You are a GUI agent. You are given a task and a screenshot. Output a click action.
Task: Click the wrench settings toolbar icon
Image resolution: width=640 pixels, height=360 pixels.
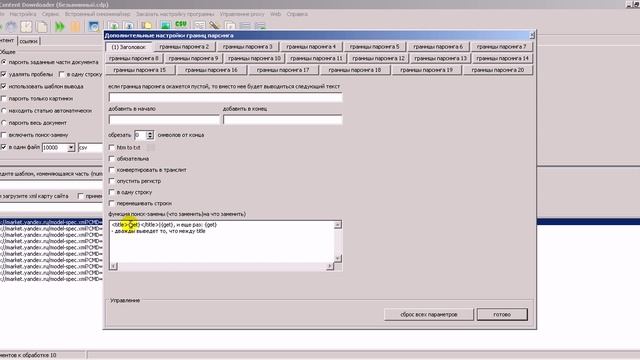(x=214, y=26)
